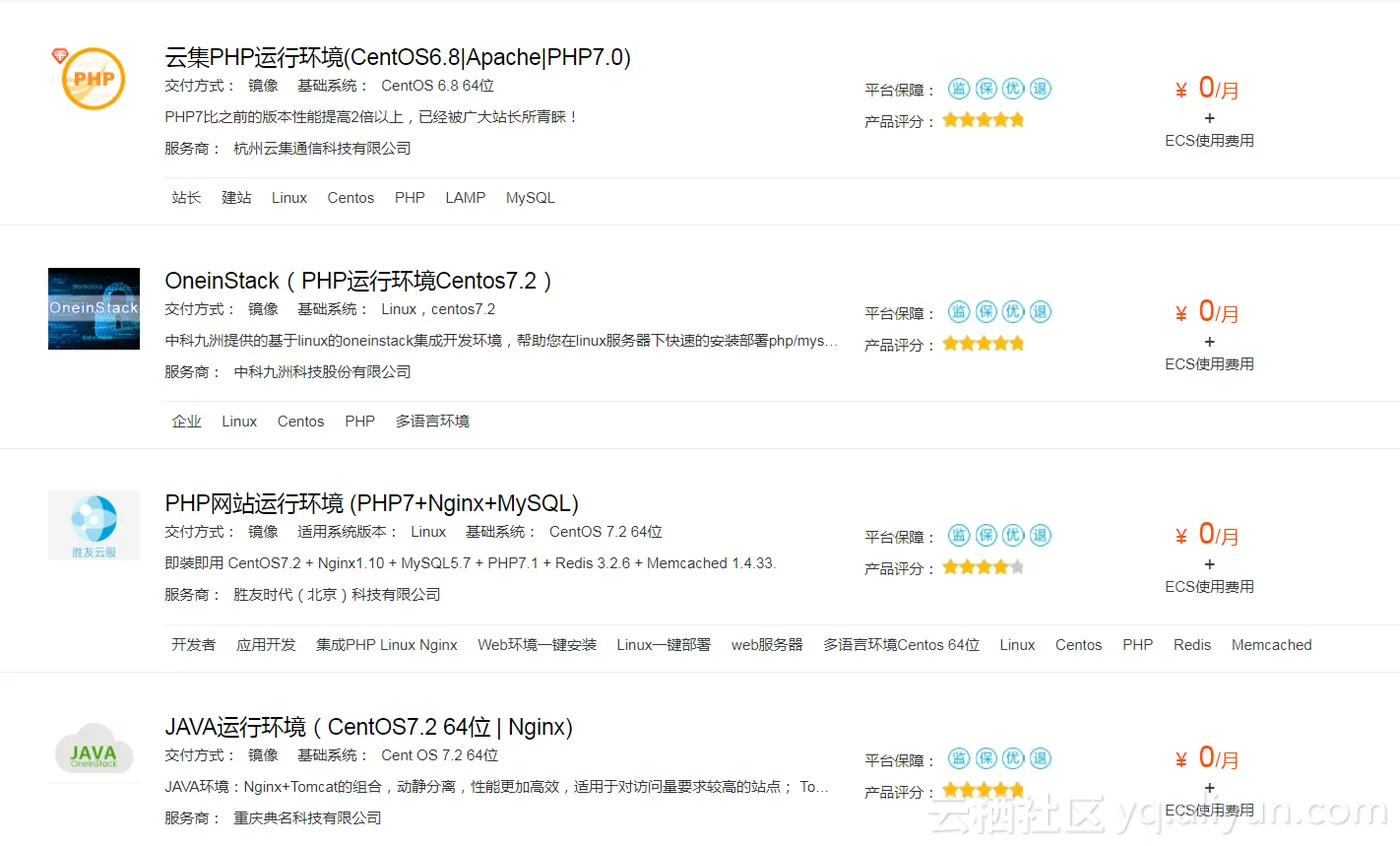Click the orange PHP logo of 云集PHP运行环境
Viewport: 1400px width, 846px height.
93,77
